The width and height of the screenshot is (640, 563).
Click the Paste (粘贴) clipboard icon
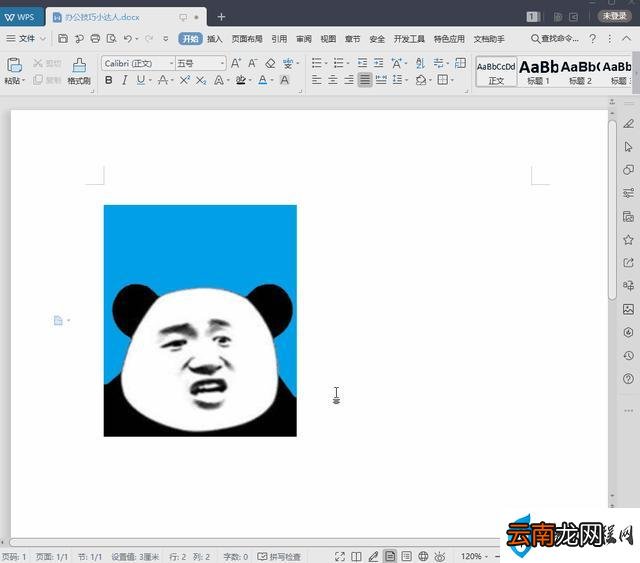click(x=14, y=65)
